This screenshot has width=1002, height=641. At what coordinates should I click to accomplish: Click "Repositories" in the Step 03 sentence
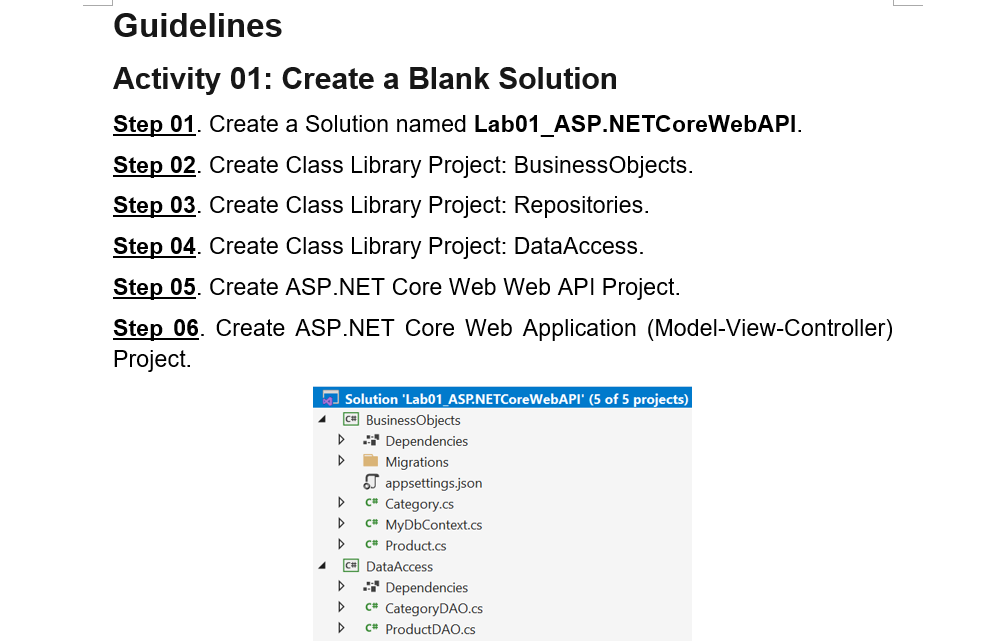click(578, 205)
